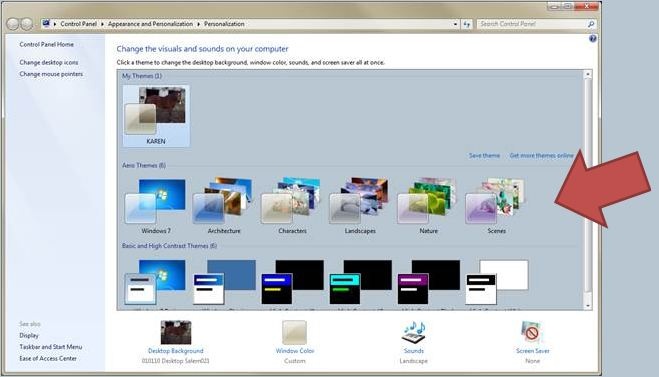Image resolution: width=659 pixels, height=377 pixels.
Task: Apply the Nature Aero theme
Action: 428,206
